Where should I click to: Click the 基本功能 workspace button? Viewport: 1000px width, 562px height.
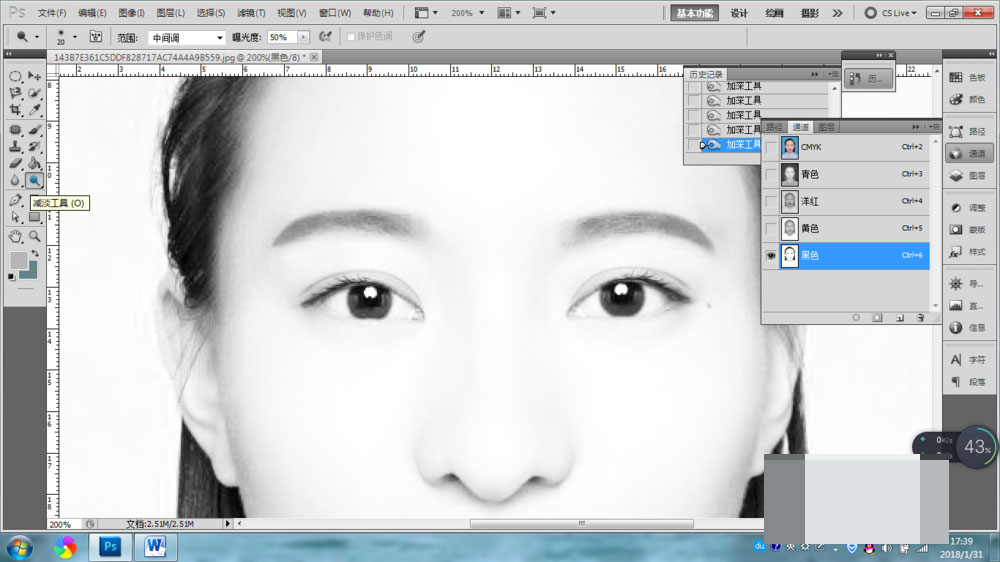tap(694, 13)
